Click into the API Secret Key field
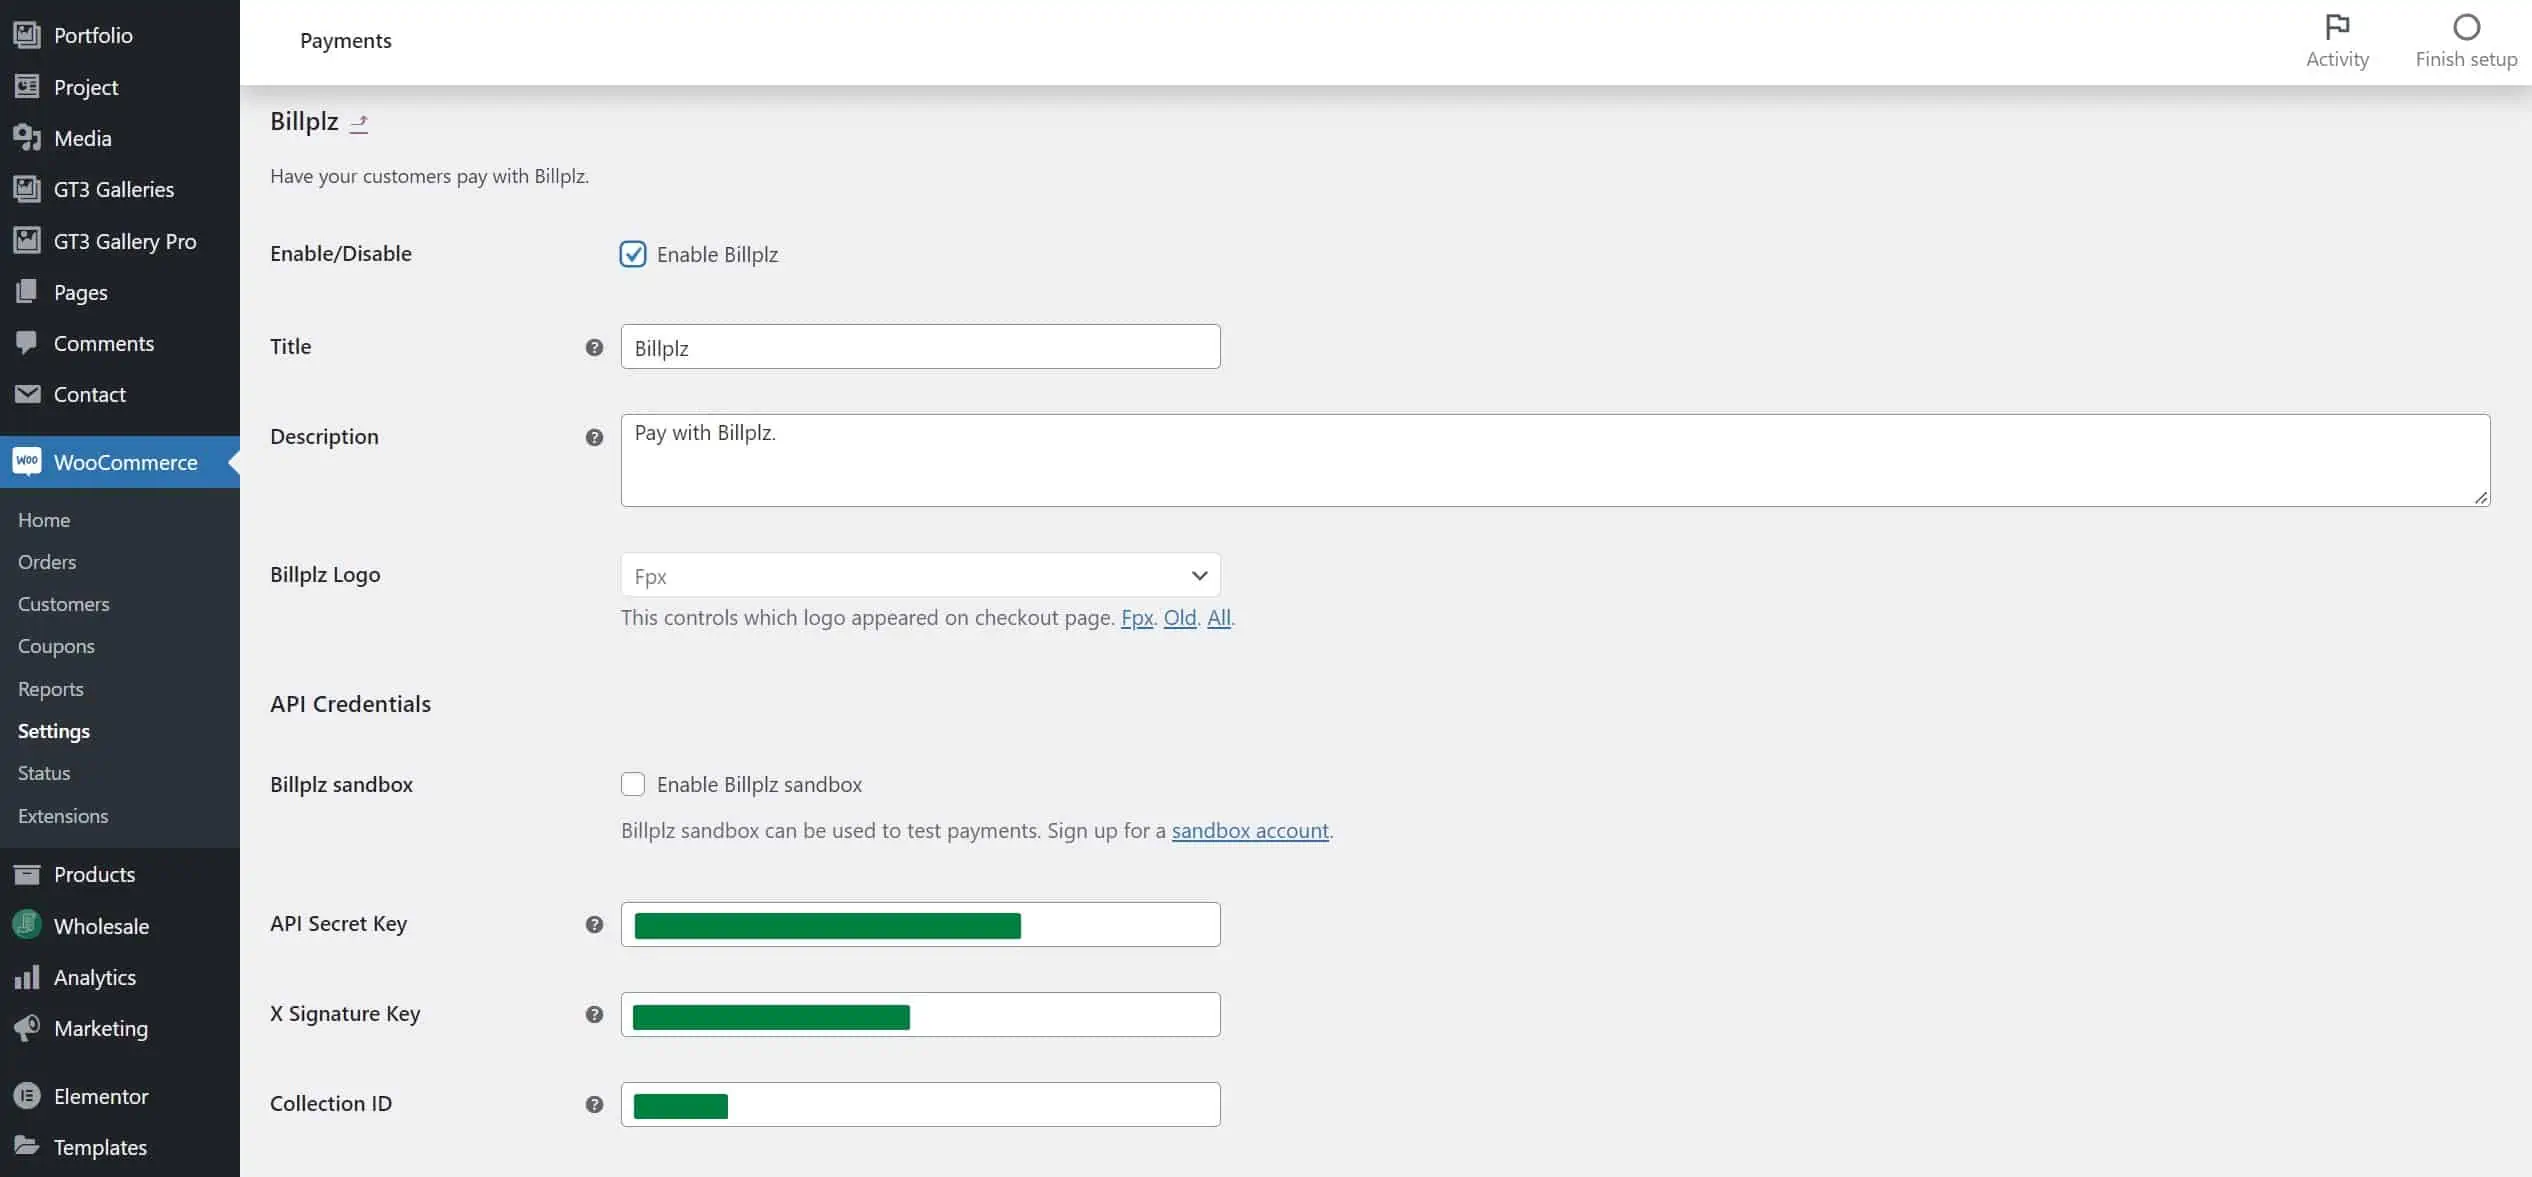This screenshot has width=2532, height=1177. point(920,924)
